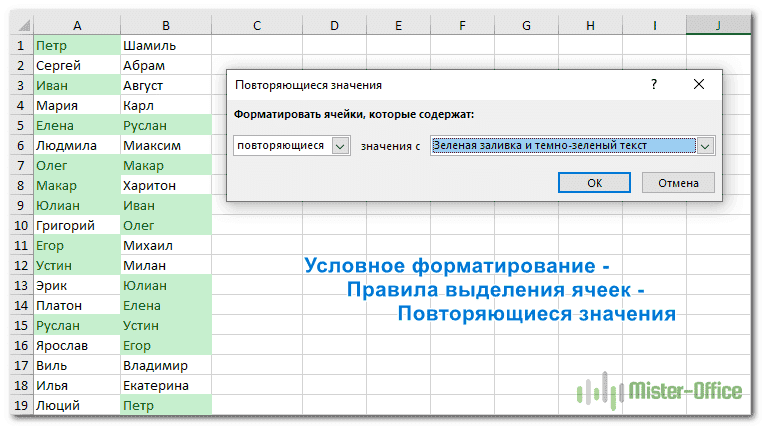Open the повторяющиеся dropdown
Screen dimensions: 762x426
click(x=340, y=146)
